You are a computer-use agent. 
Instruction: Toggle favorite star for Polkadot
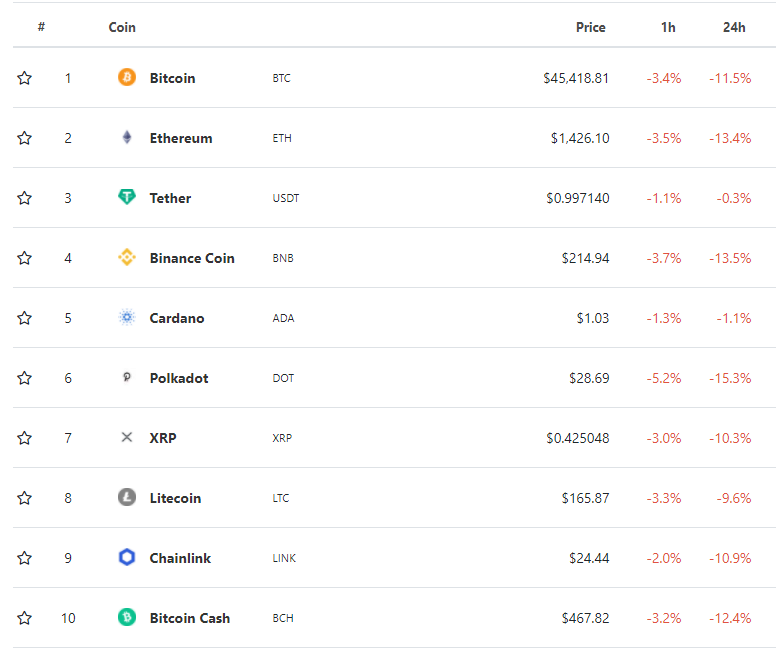pyautogui.click(x=24, y=378)
